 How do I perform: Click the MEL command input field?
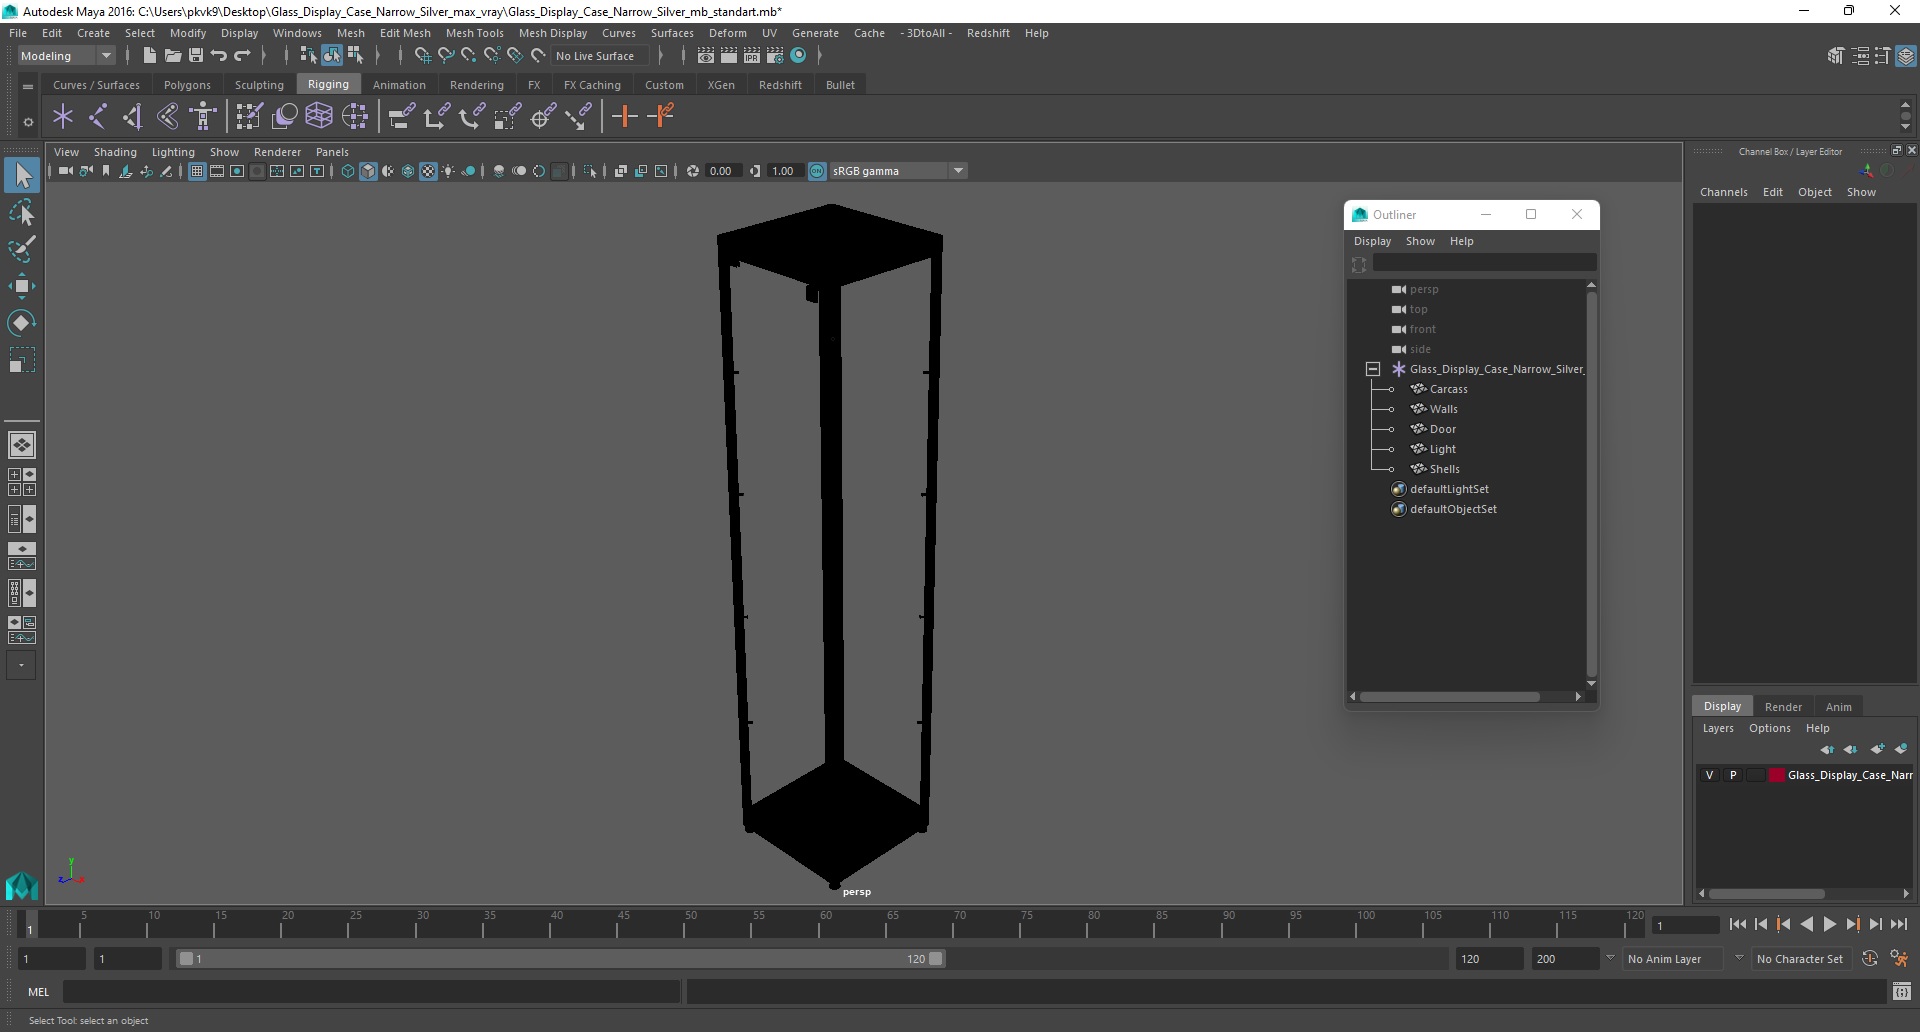(372, 992)
